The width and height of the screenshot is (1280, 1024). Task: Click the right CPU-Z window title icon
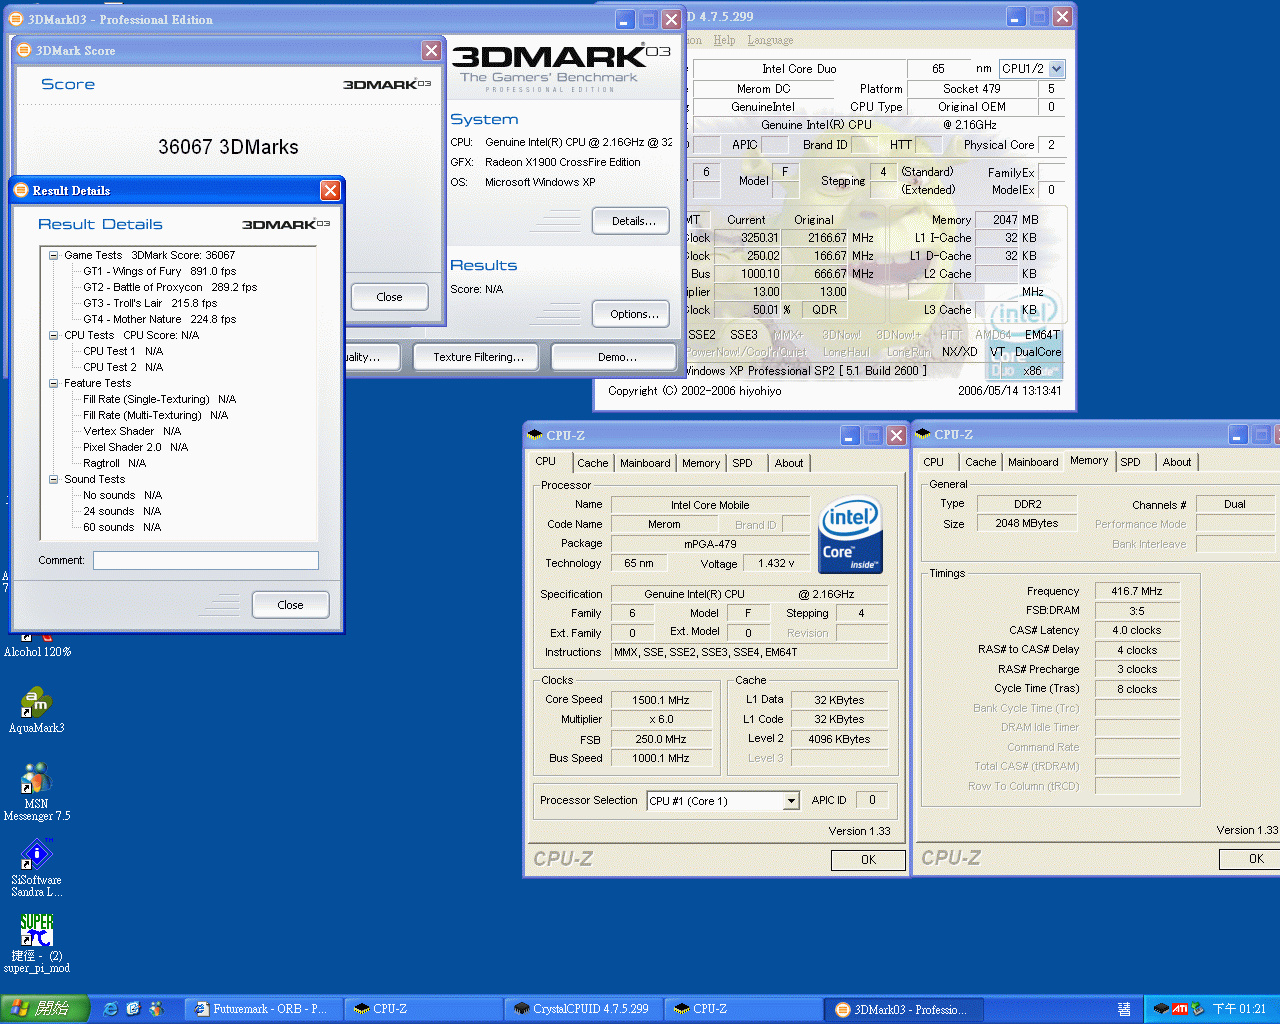click(x=923, y=434)
